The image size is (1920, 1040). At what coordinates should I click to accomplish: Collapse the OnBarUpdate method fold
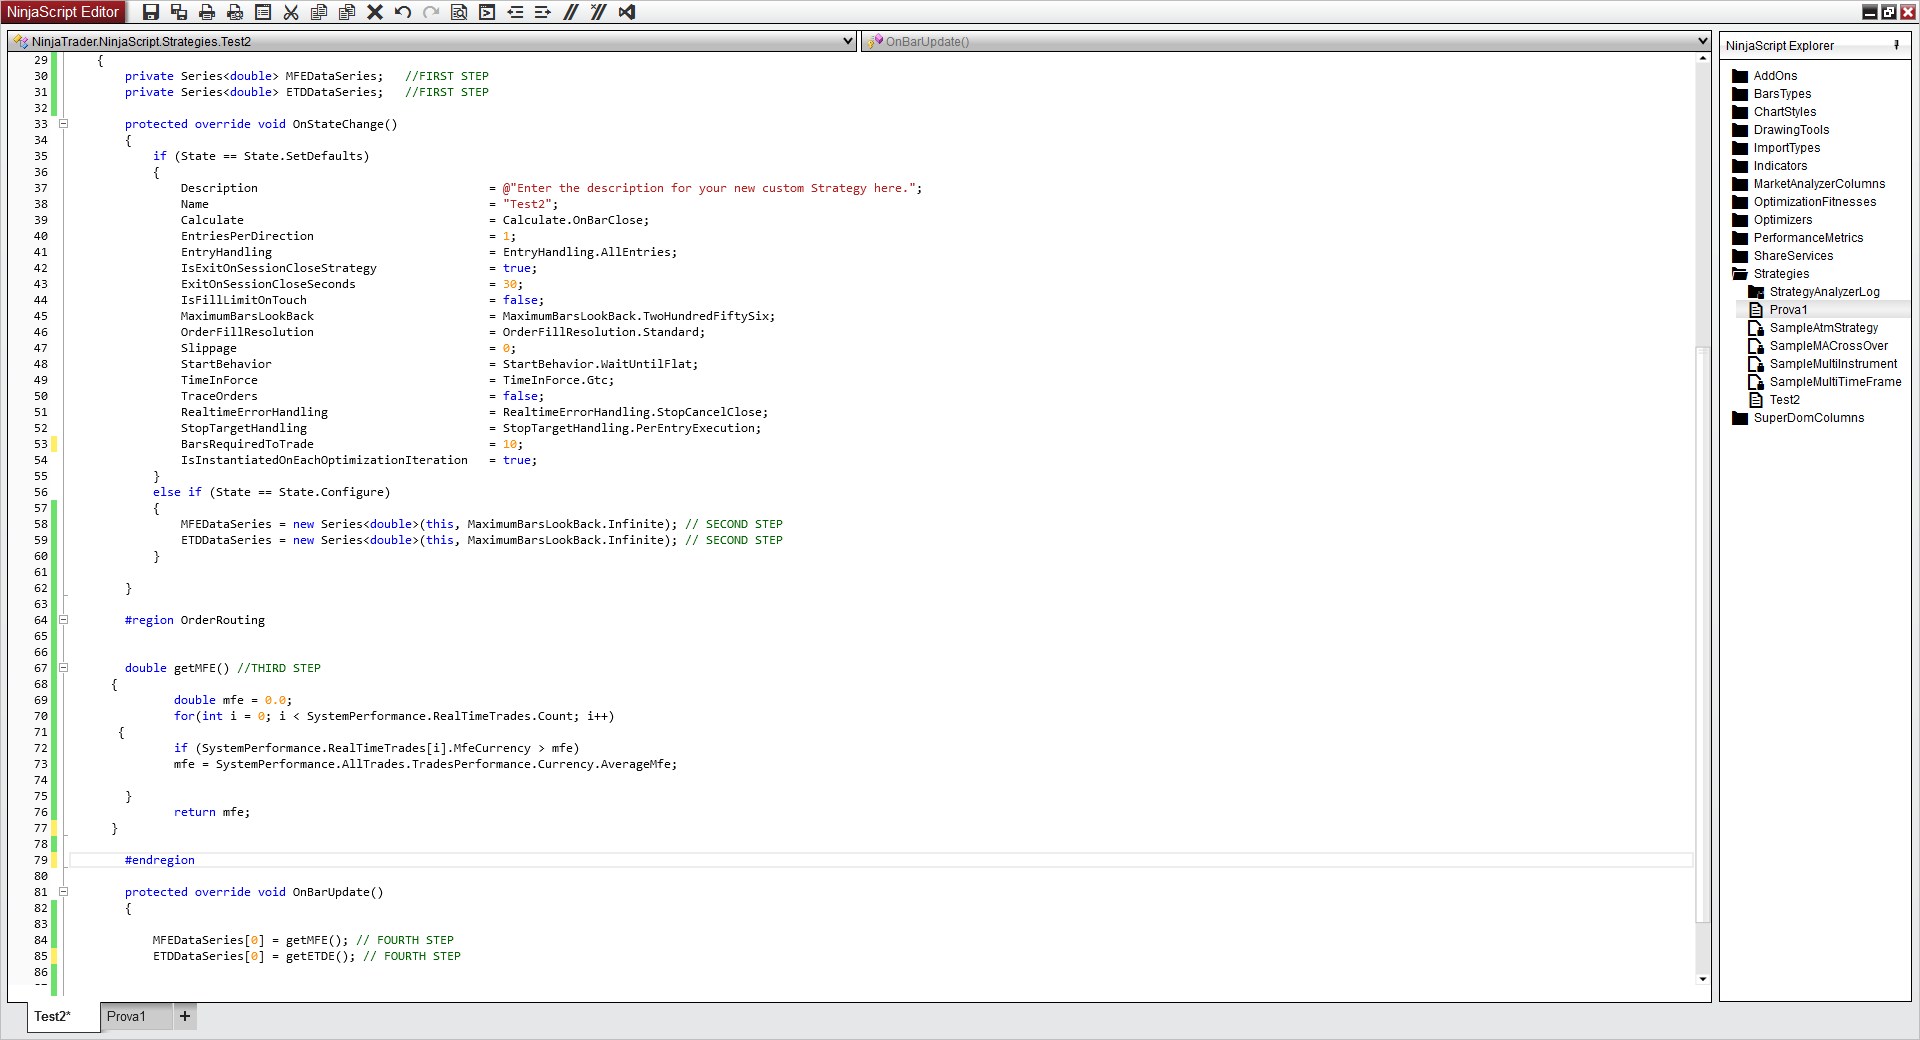tap(63, 892)
